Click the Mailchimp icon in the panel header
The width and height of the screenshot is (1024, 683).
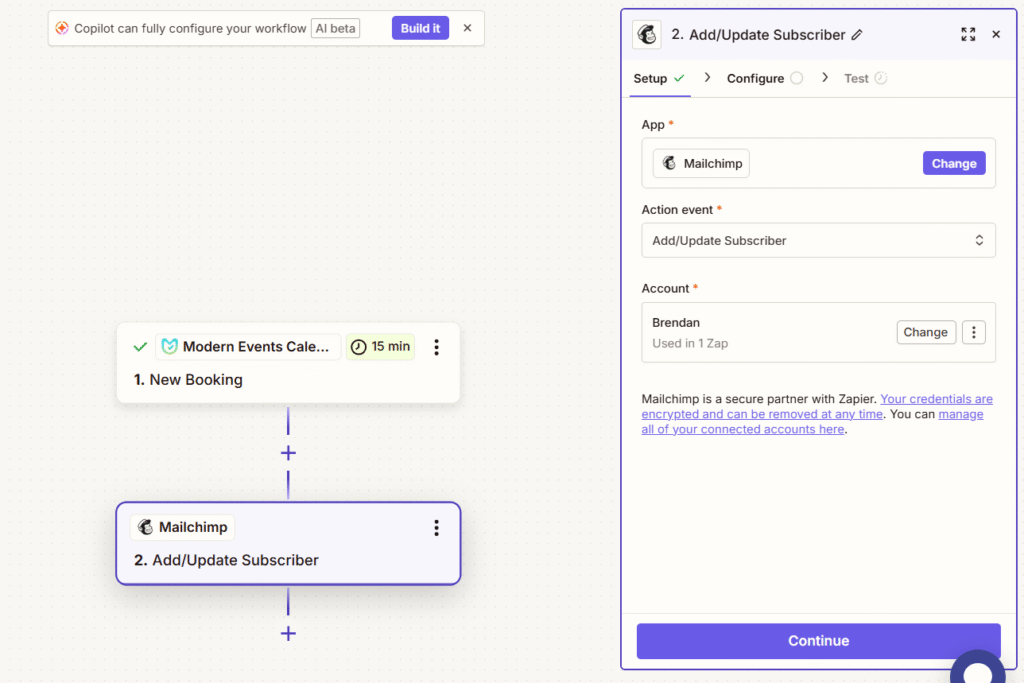(646, 34)
